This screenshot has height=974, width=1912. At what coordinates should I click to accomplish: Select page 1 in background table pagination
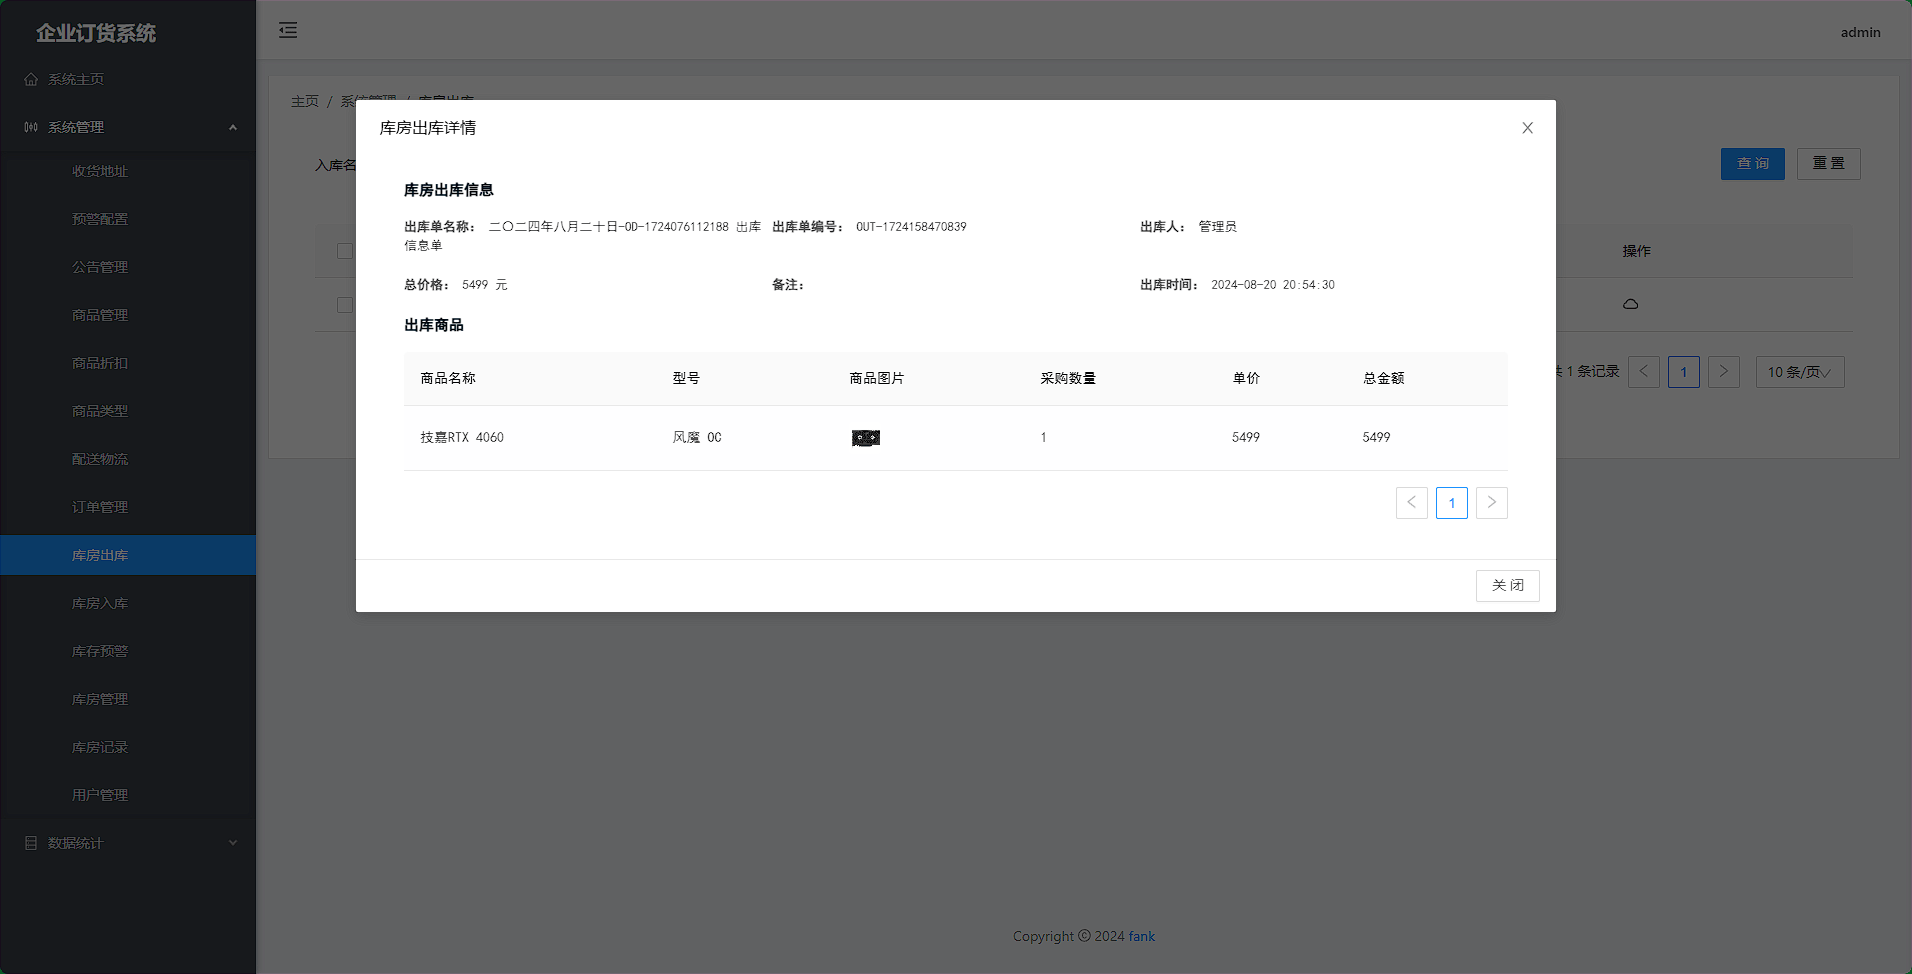point(1683,372)
